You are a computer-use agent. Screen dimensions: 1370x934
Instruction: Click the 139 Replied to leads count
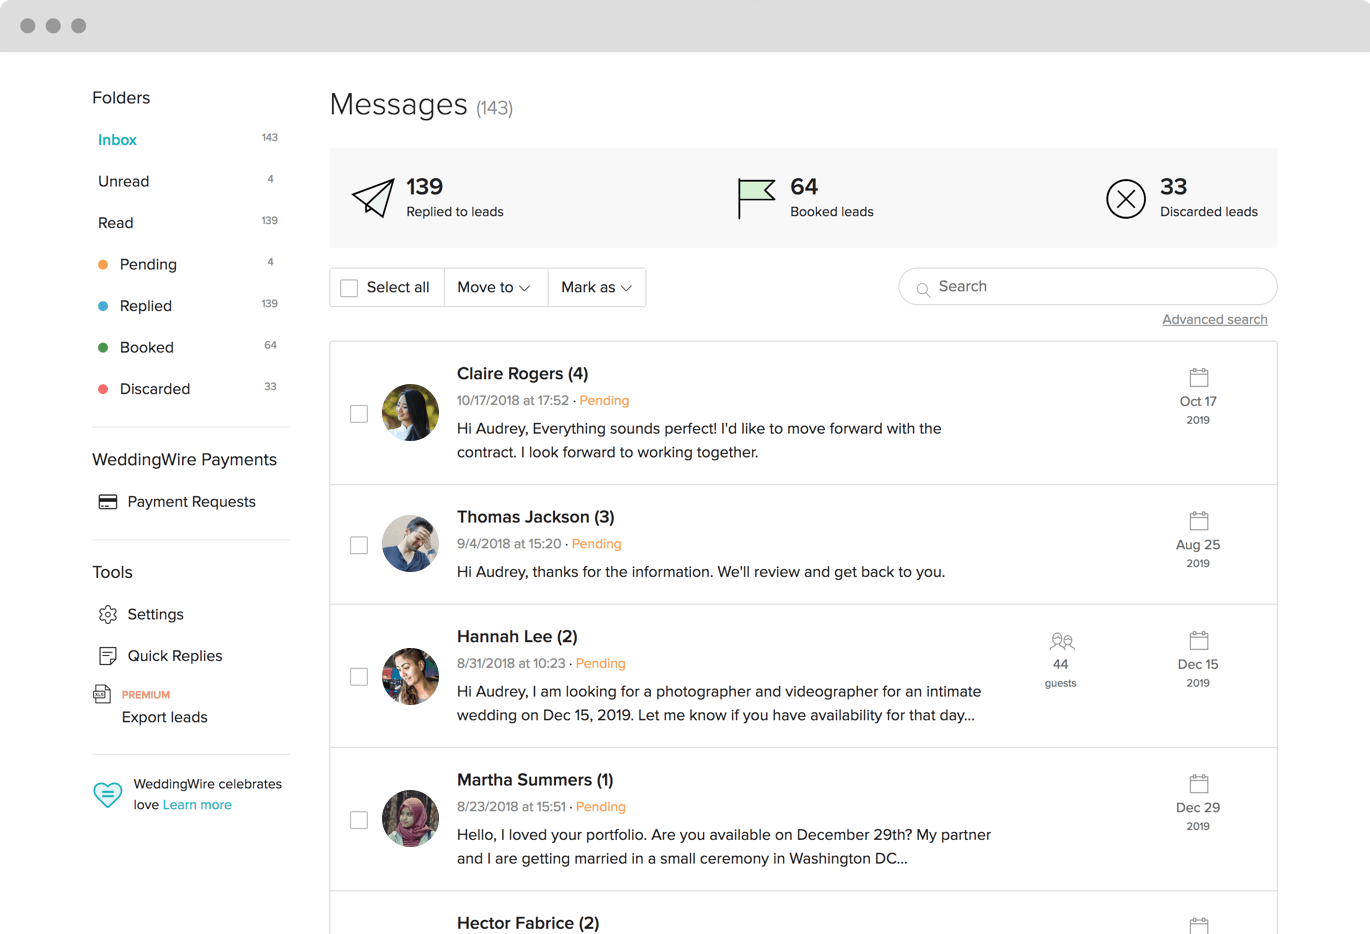click(x=424, y=187)
